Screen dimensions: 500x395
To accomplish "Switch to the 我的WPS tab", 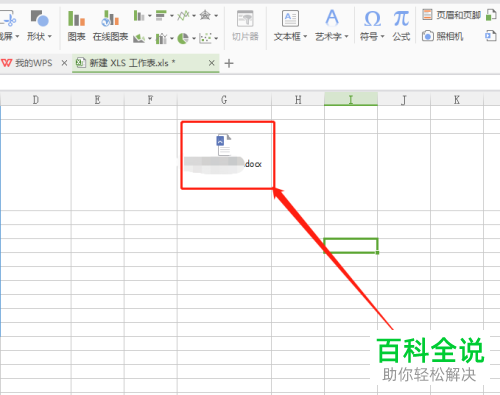I will coord(33,63).
